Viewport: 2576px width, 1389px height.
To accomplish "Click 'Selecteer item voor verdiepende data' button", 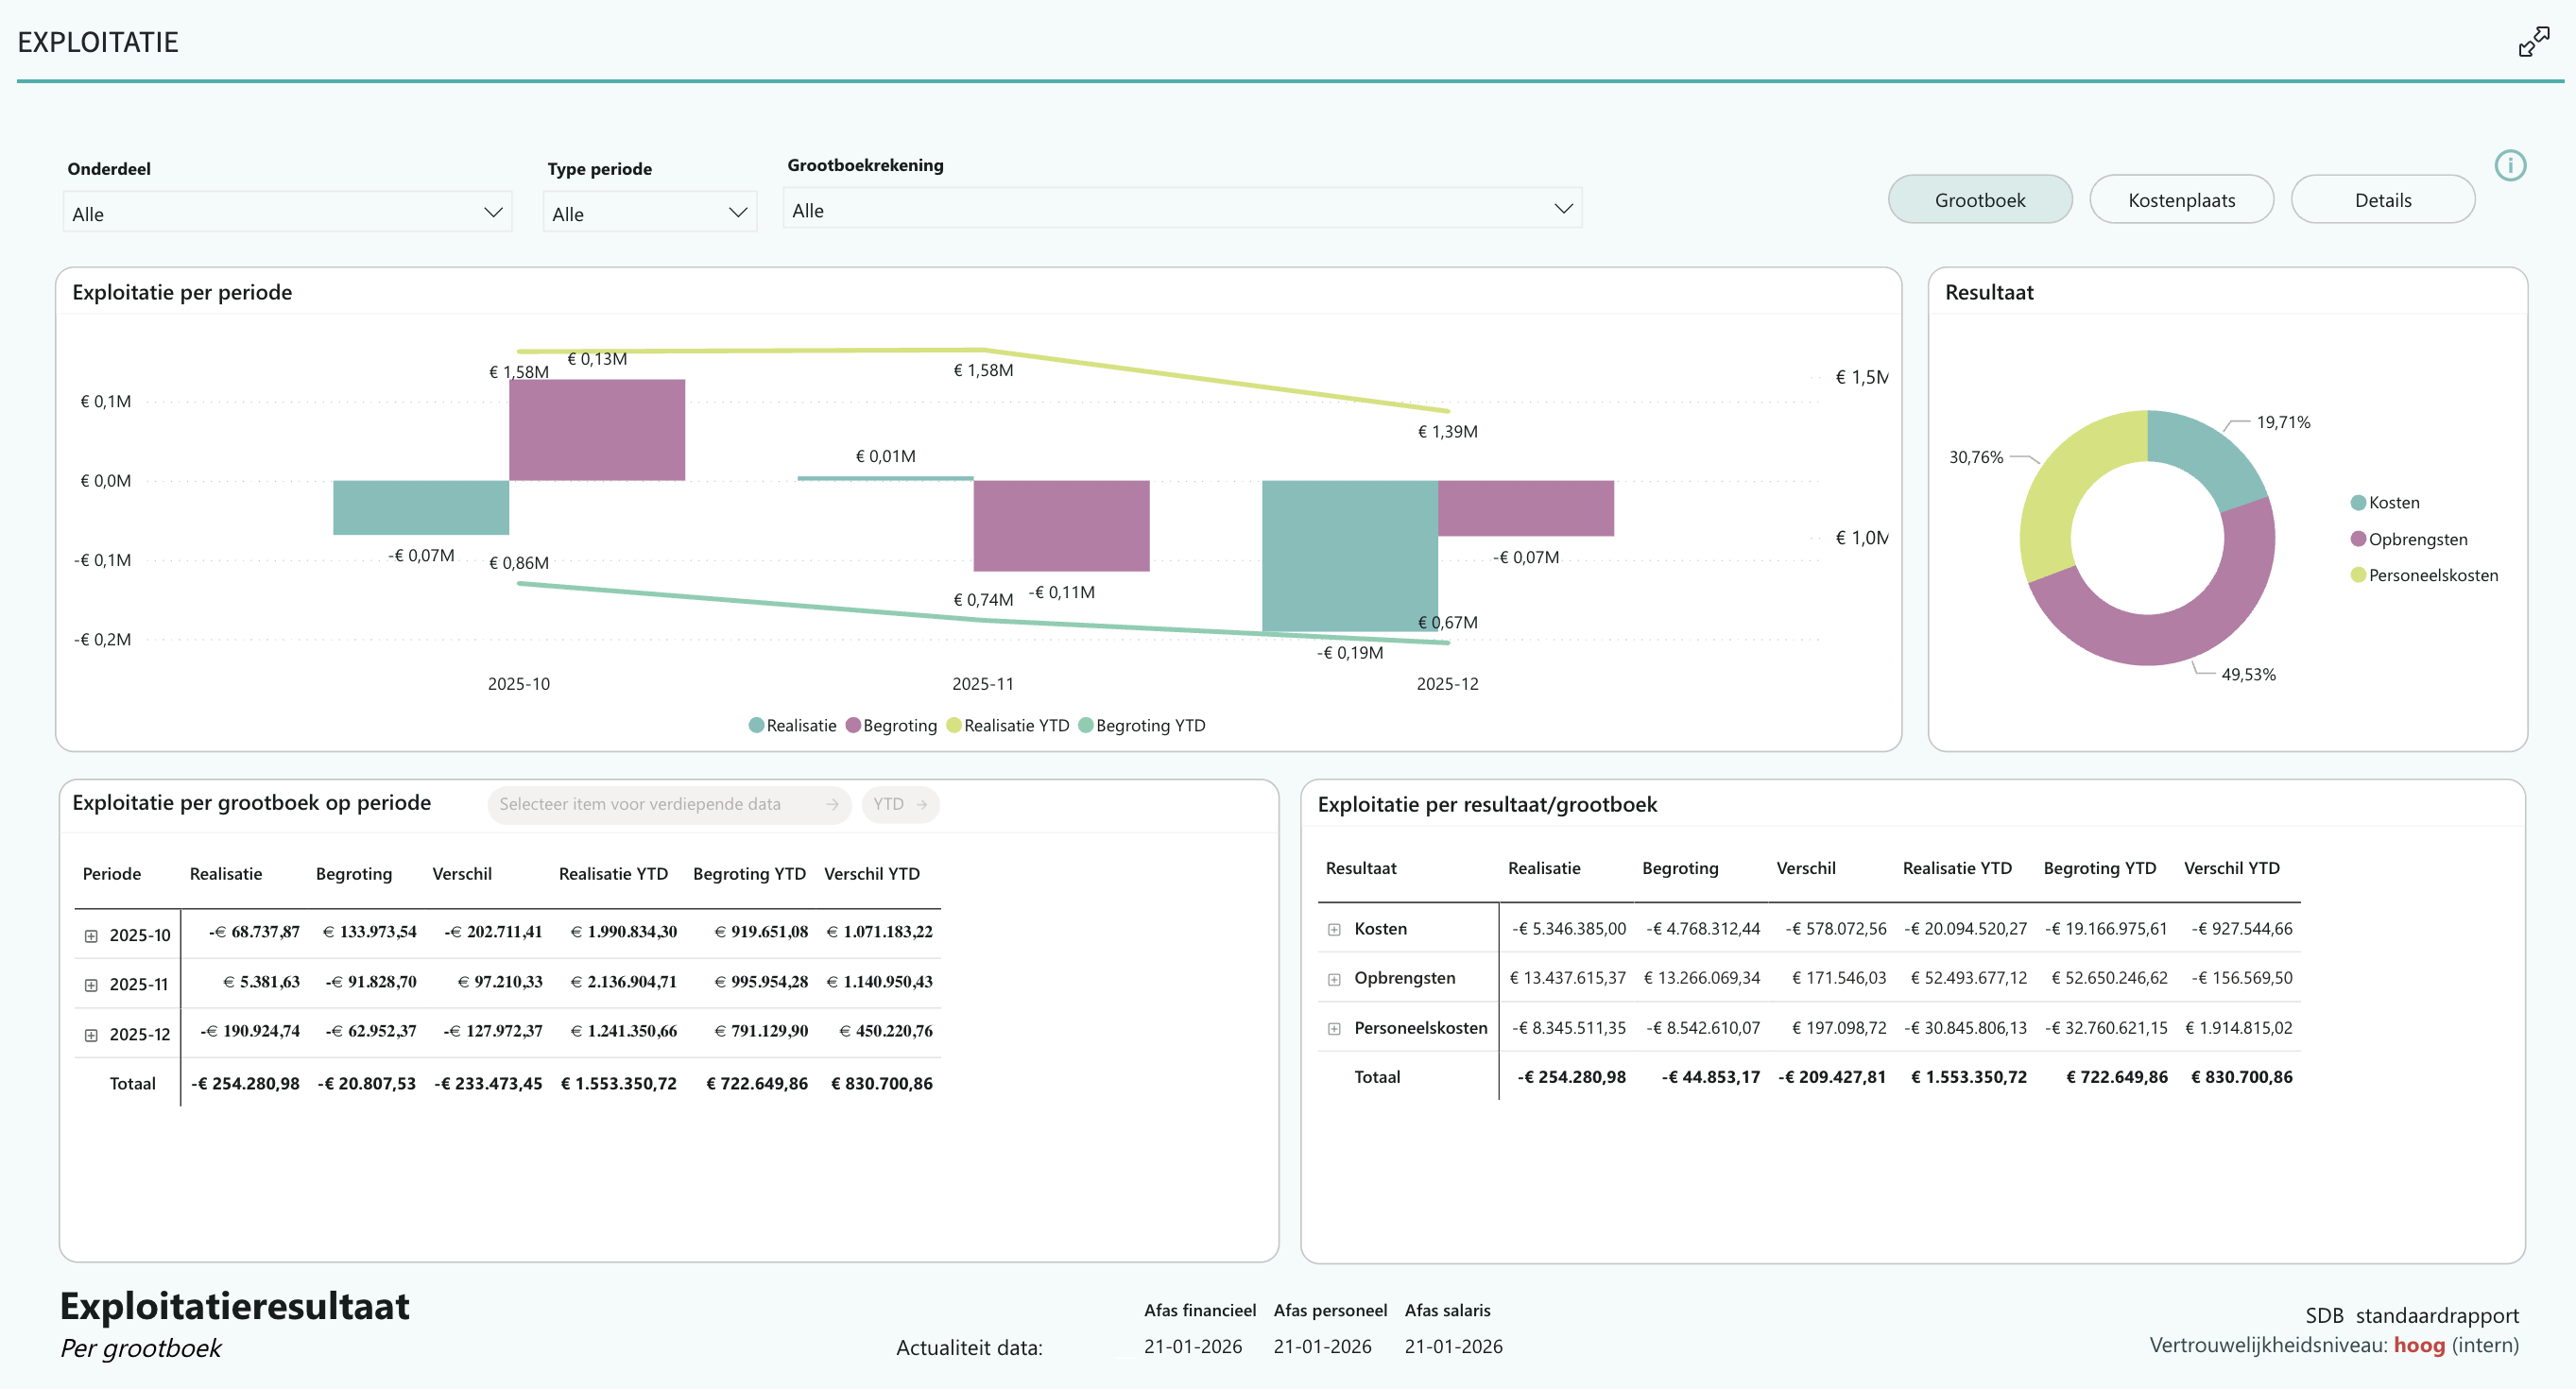I will click(x=668, y=804).
